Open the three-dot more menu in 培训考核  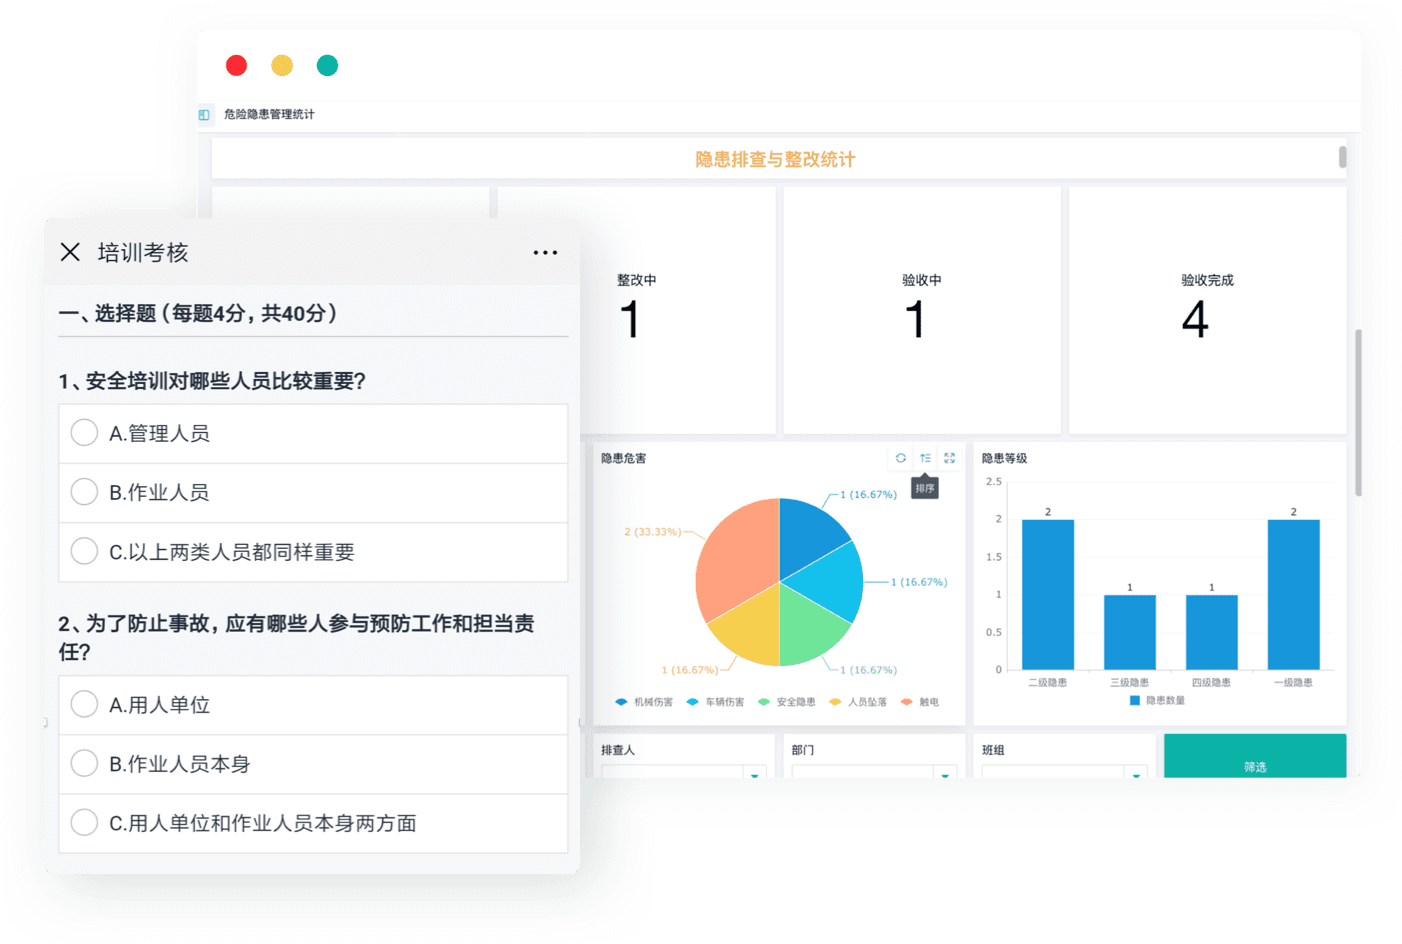click(x=545, y=253)
